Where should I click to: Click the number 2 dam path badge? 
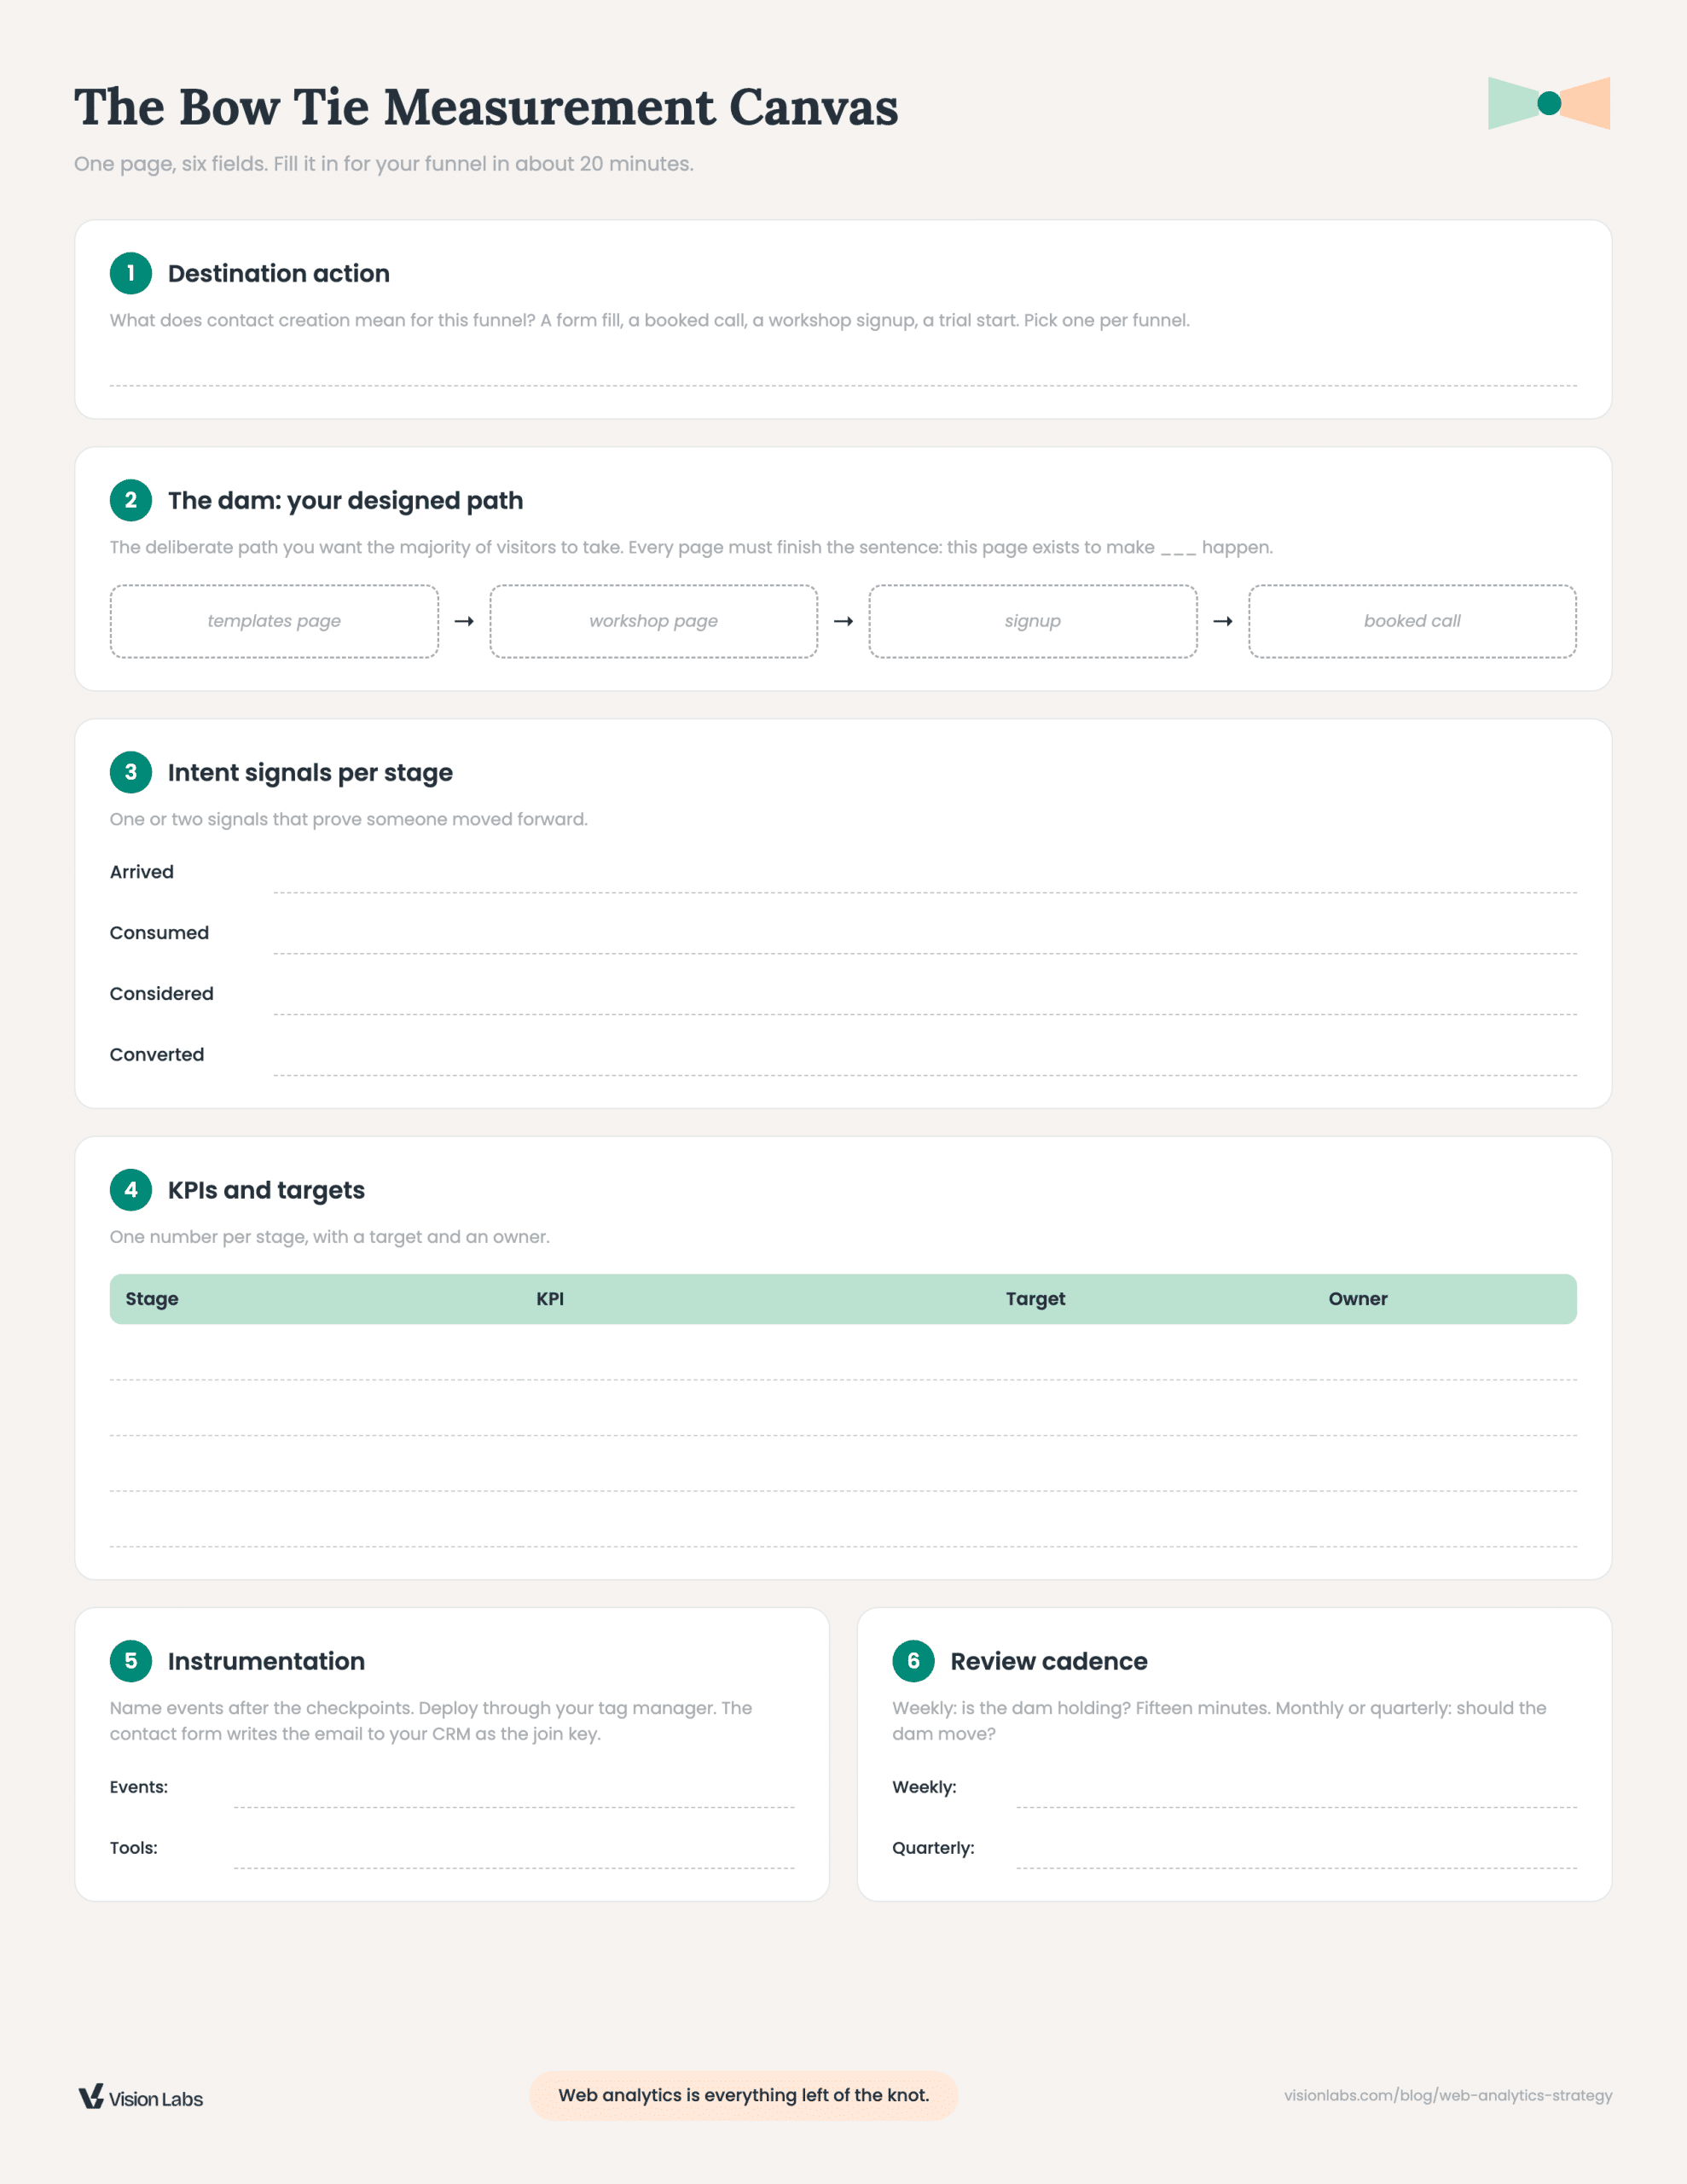(131, 500)
